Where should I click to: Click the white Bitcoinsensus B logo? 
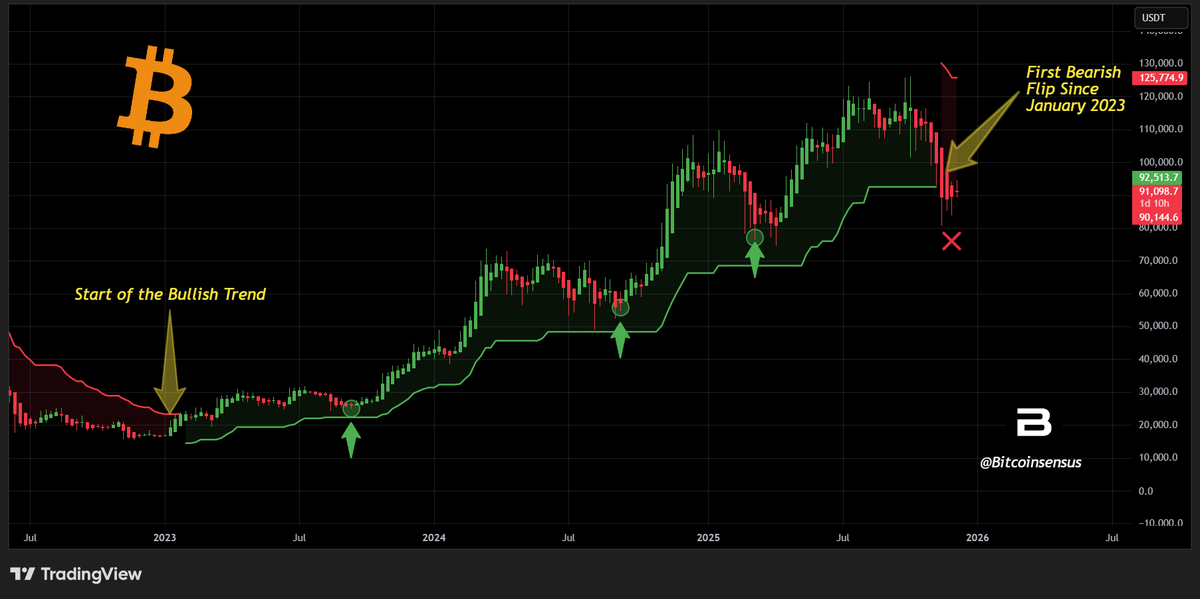[1033, 423]
